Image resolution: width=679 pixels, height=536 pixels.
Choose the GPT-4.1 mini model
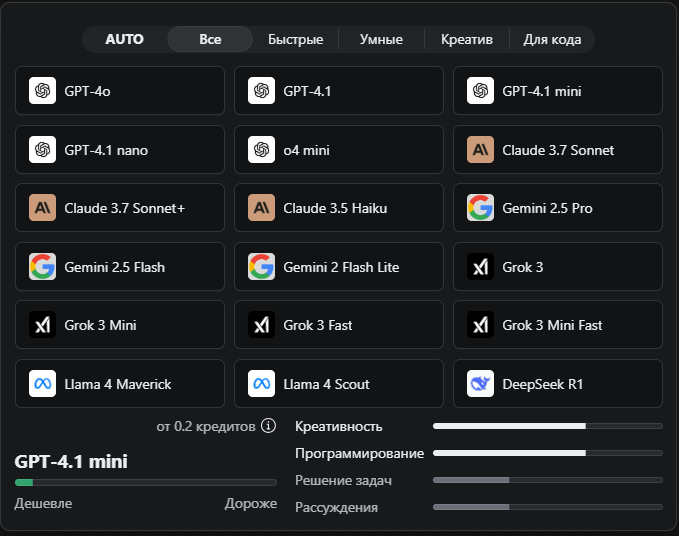point(557,91)
